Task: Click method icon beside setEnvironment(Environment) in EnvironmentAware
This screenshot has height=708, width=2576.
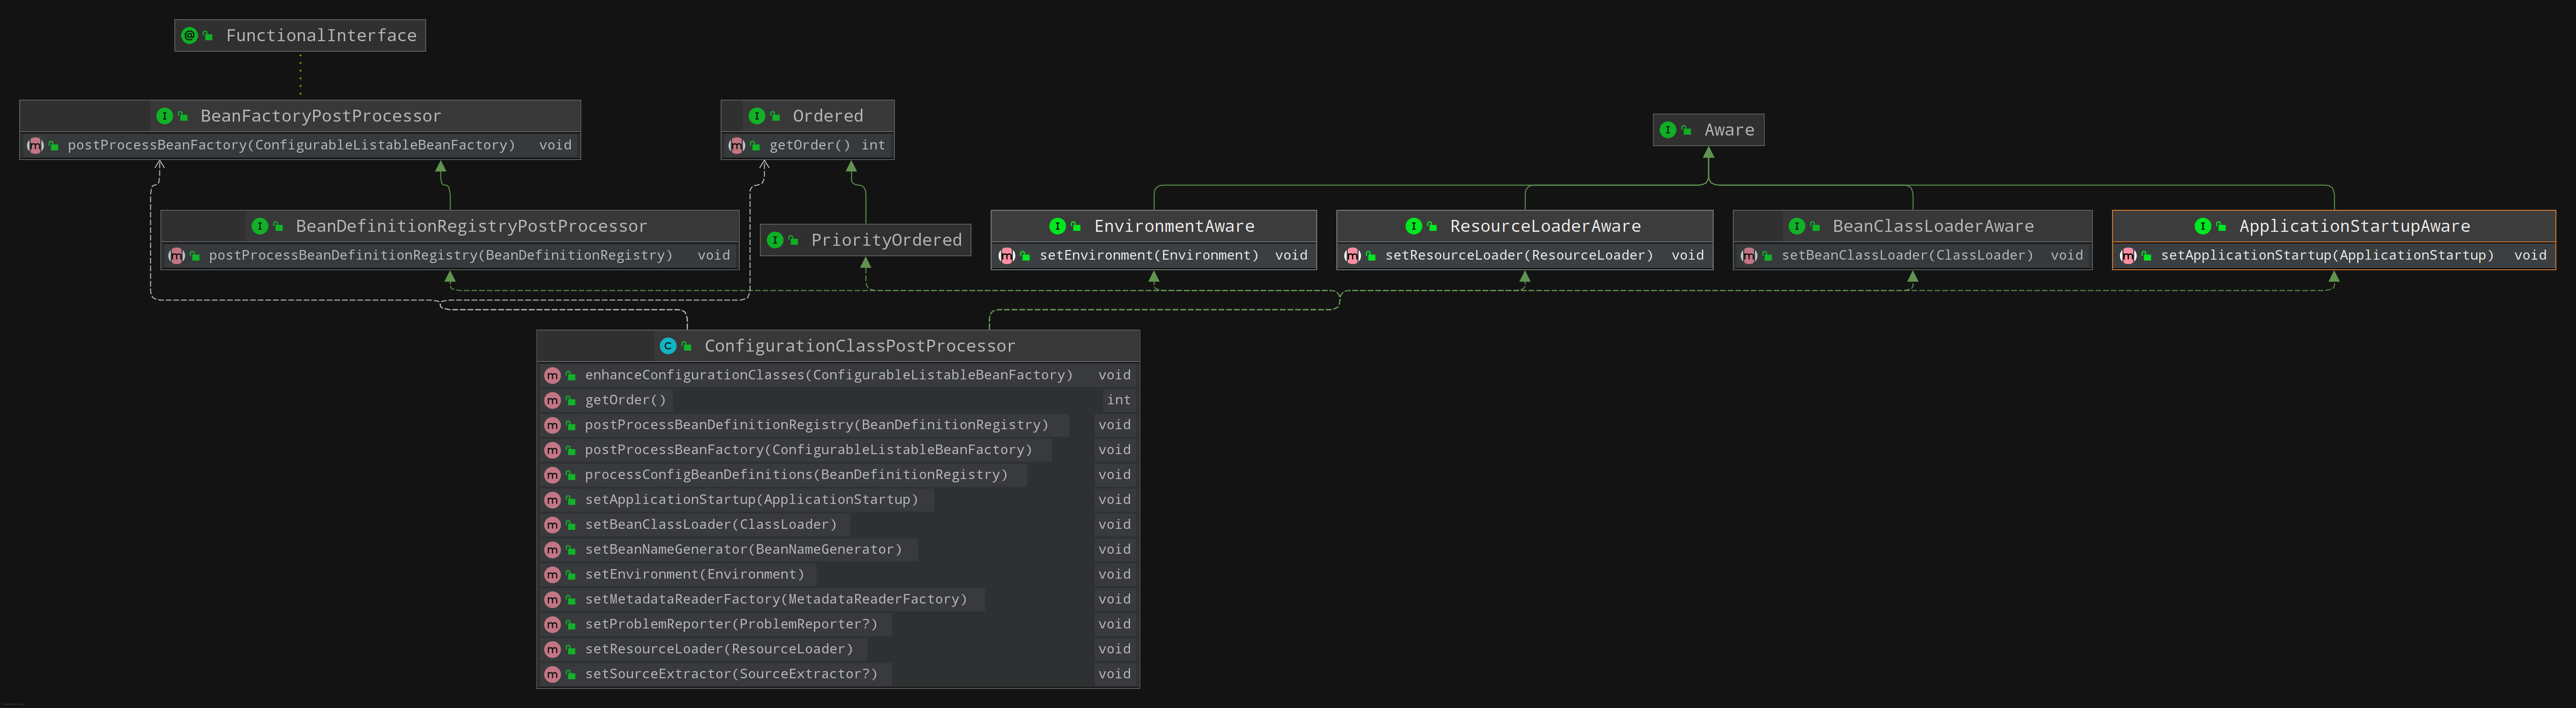Action: (x=1007, y=256)
